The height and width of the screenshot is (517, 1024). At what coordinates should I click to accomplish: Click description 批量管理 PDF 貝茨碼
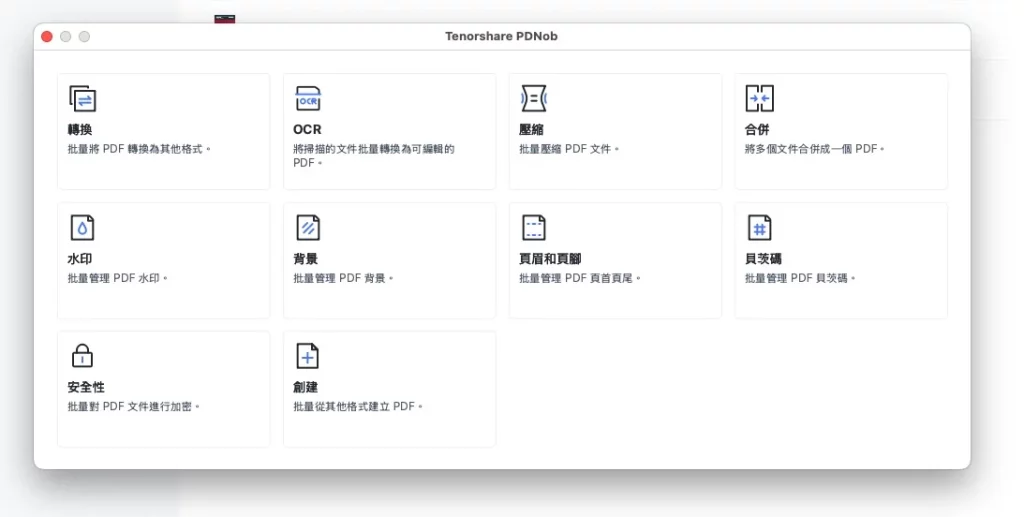coord(800,278)
